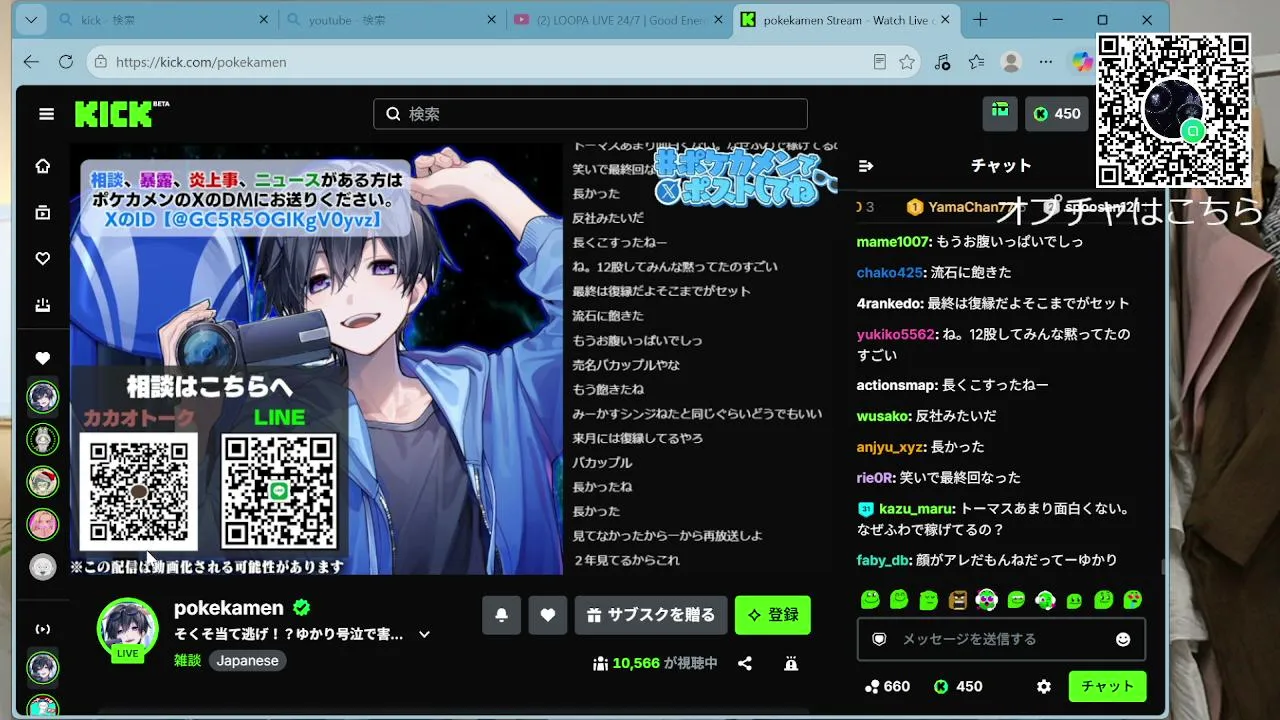Collapse the chat panel with the arrow icon
Image resolution: width=1280 pixels, height=720 pixels.
[866, 166]
